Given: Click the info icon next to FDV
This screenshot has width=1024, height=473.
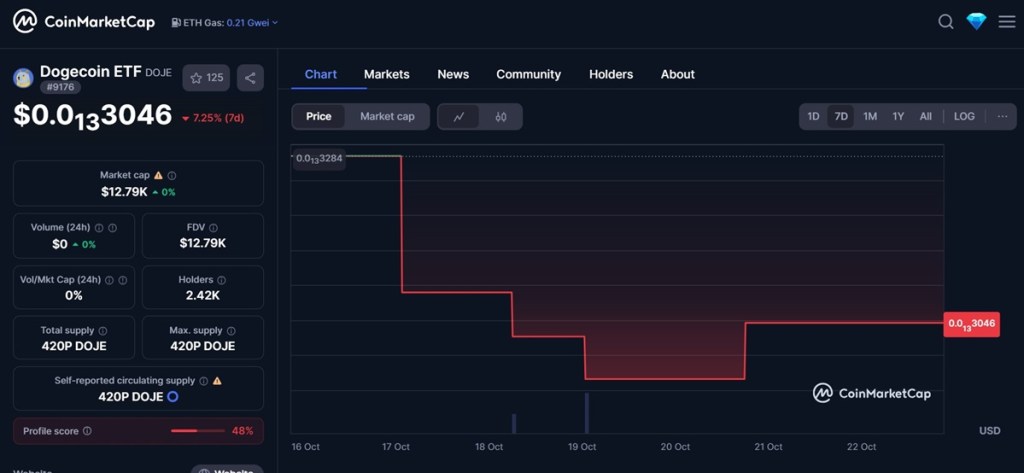Looking at the screenshot, I should coord(214,227).
